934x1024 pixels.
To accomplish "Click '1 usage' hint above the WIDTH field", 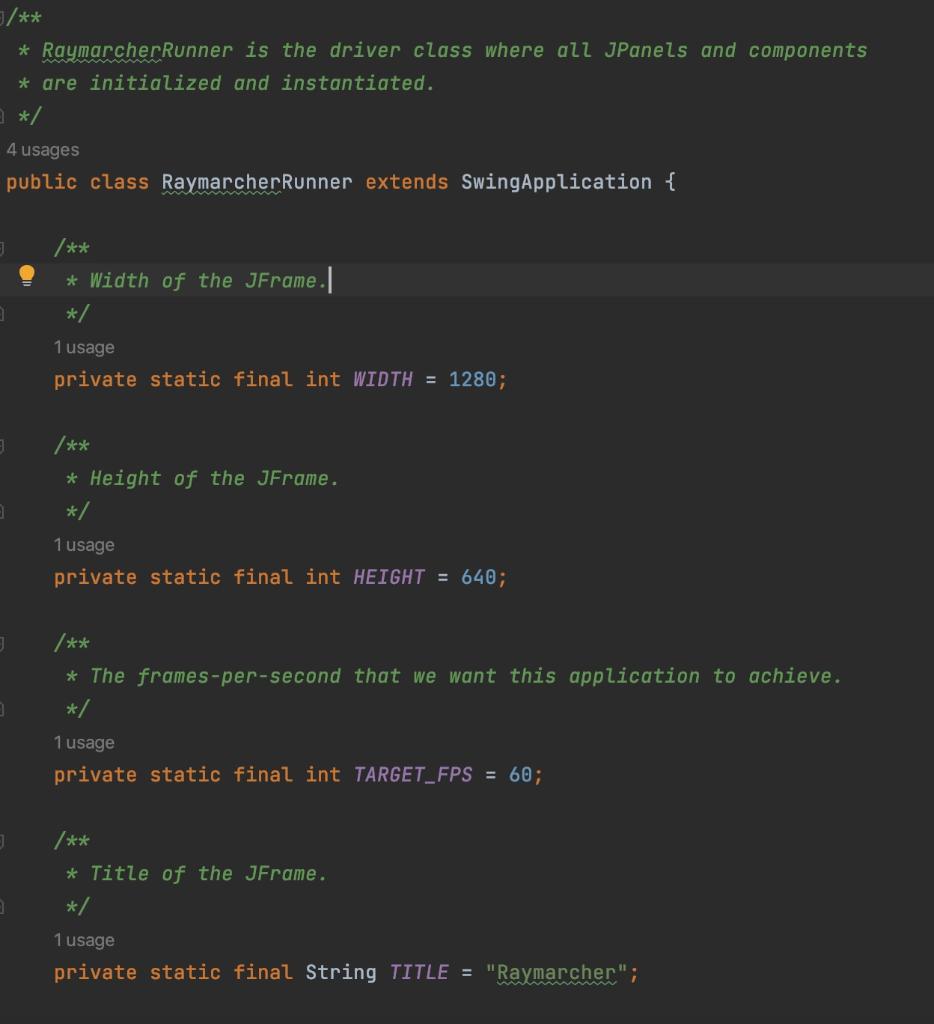I will tap(82, 347).
